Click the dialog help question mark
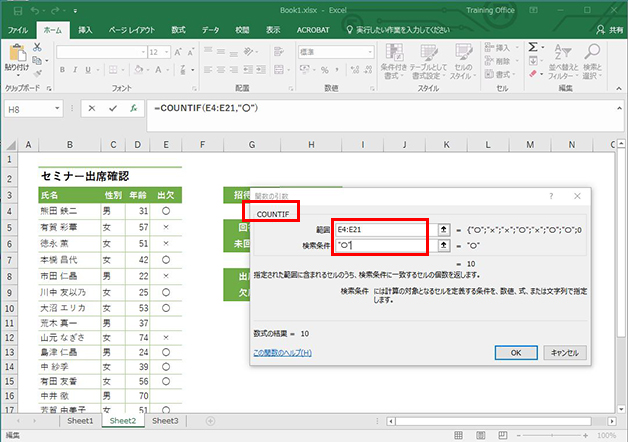Screen dimensions: 628x442 click(x=551, y=196)
